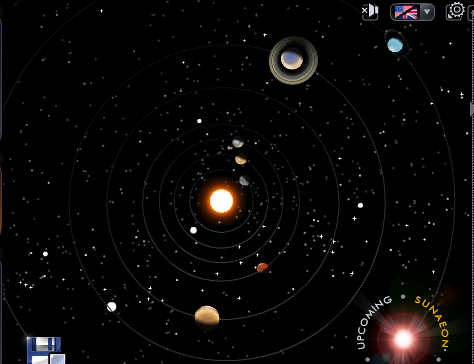Open the orange tab on left edge
Viewport: 474px width, 364px height.
pyautogui.click(x=1, y=199)
